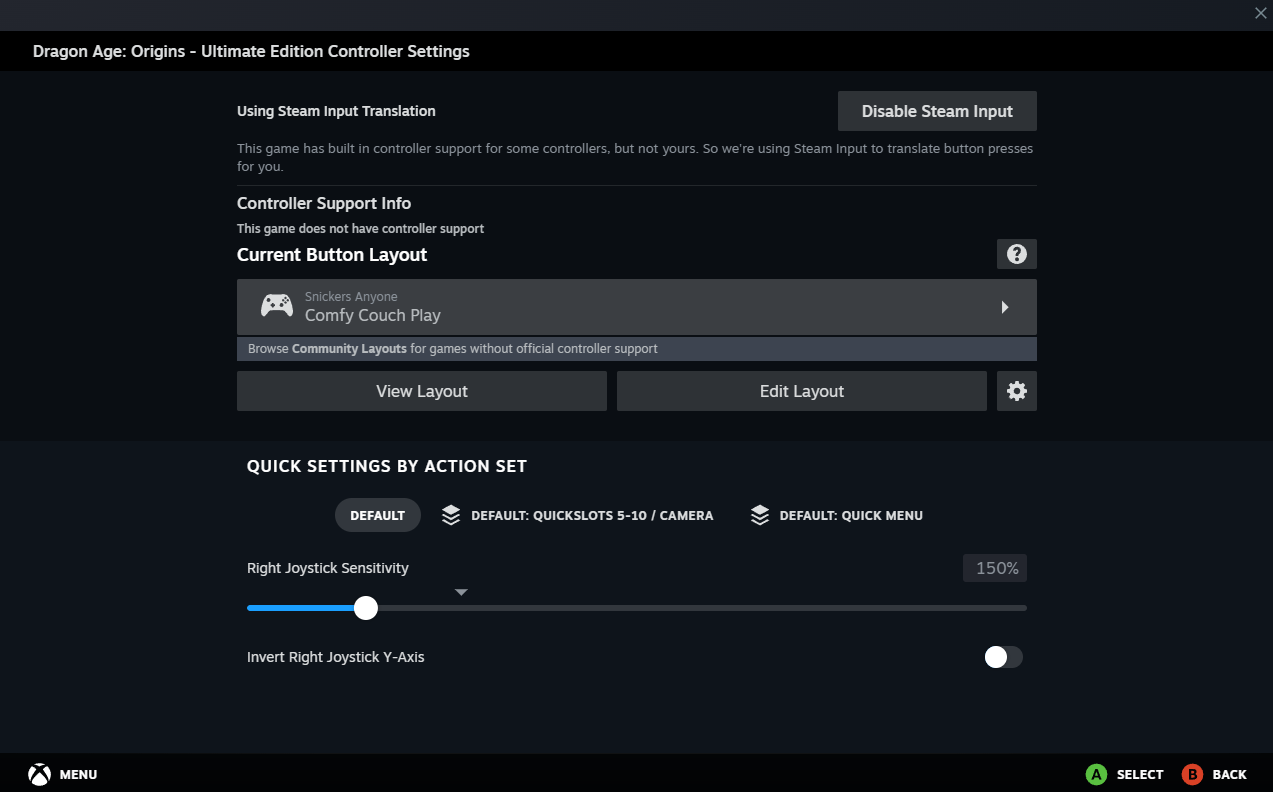Viewport: 1273px width, 792px height.
Task: Click the Right Joystick Sensitivity slider track
Action: (x=637, y=607)
